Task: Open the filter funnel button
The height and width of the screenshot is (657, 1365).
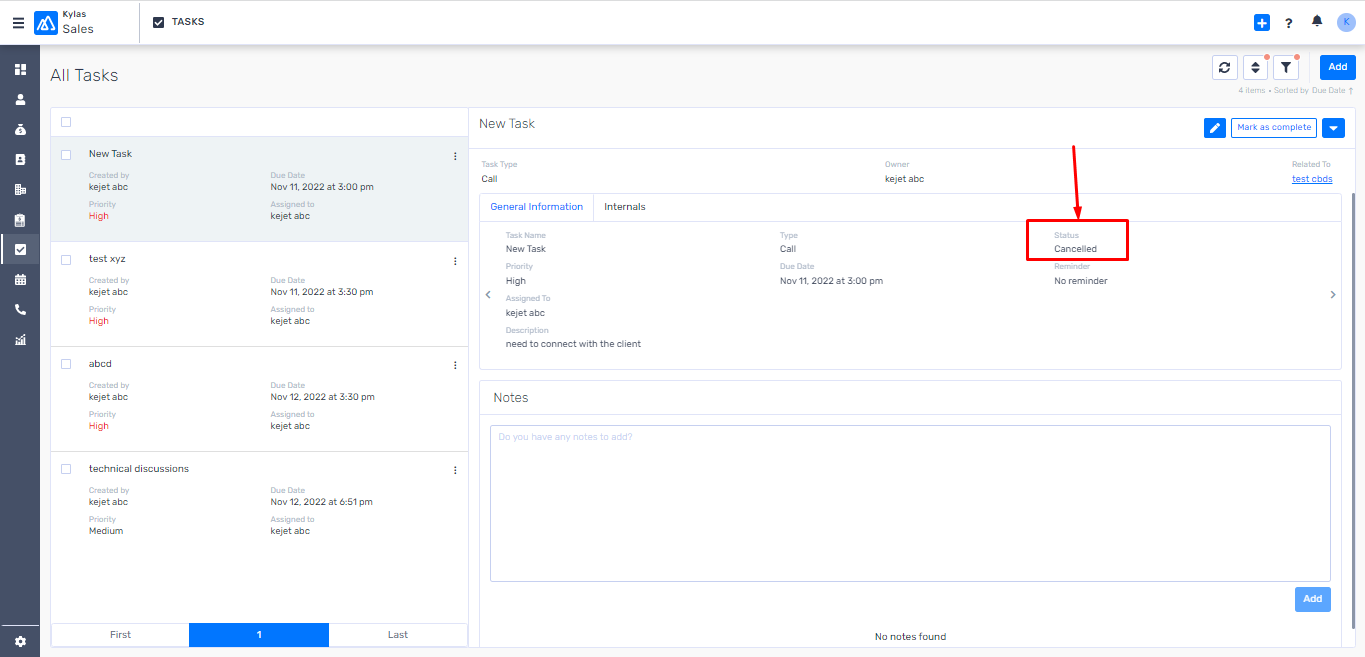Action: point(1286,67)
